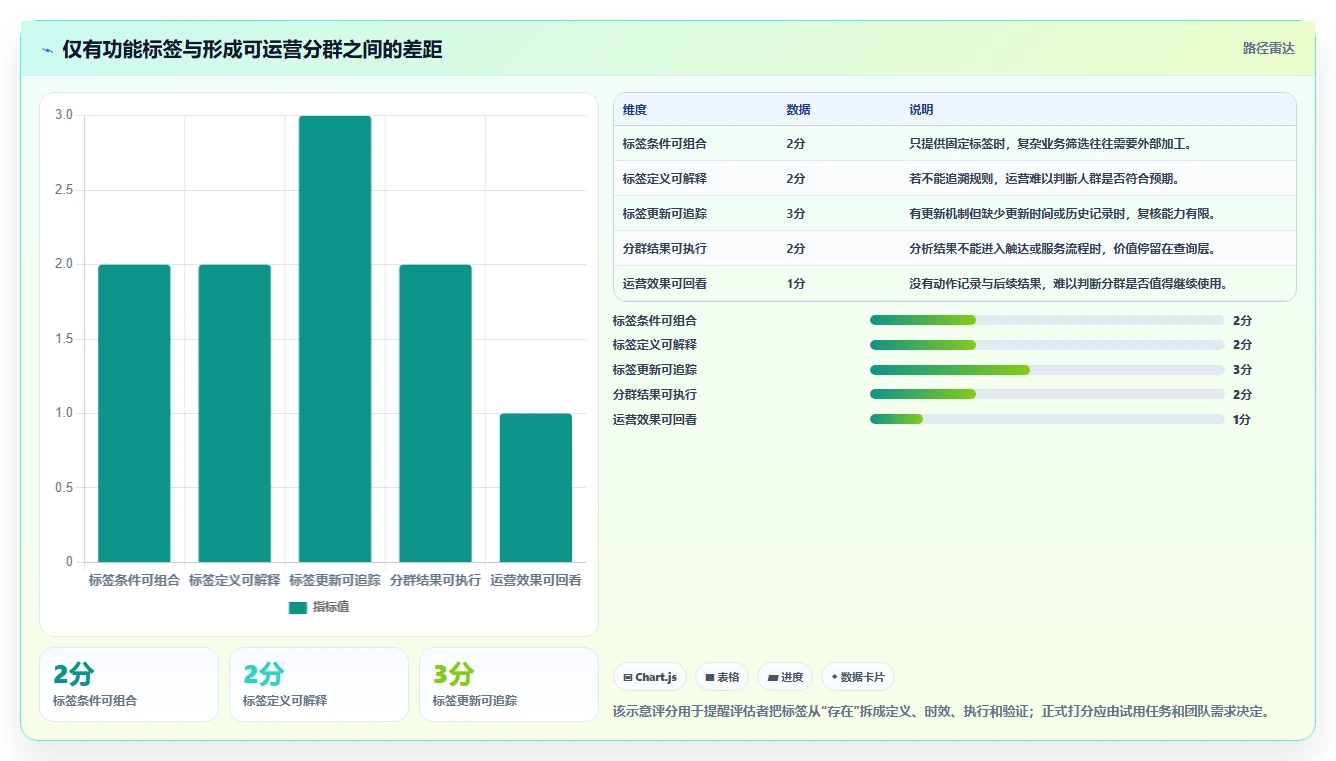
Task: Click the 3分 value beside progress bars
Action: [x=1243, y=370]
